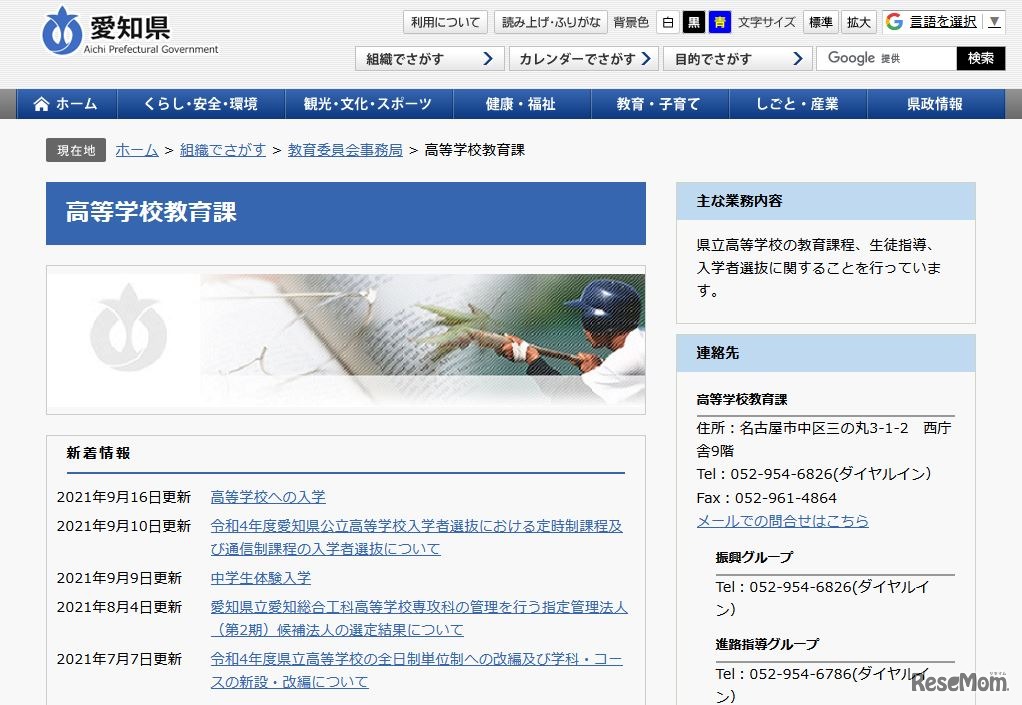1022x705 pixels.
Task: Click the arrow icon on 組織でさがす button
Action: click(489, 59)
